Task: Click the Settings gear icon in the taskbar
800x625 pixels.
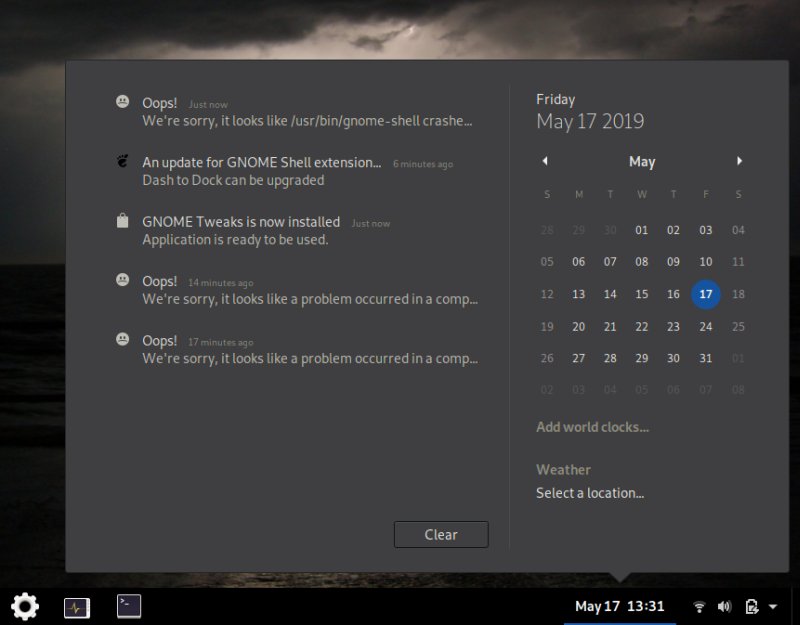Action: coord(24,607)
